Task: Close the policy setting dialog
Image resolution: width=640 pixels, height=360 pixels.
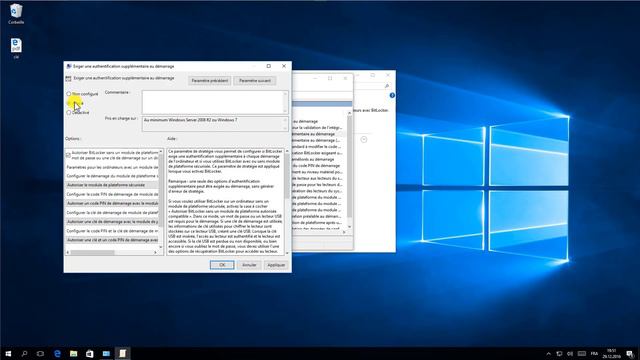Action: coord(284,66)
